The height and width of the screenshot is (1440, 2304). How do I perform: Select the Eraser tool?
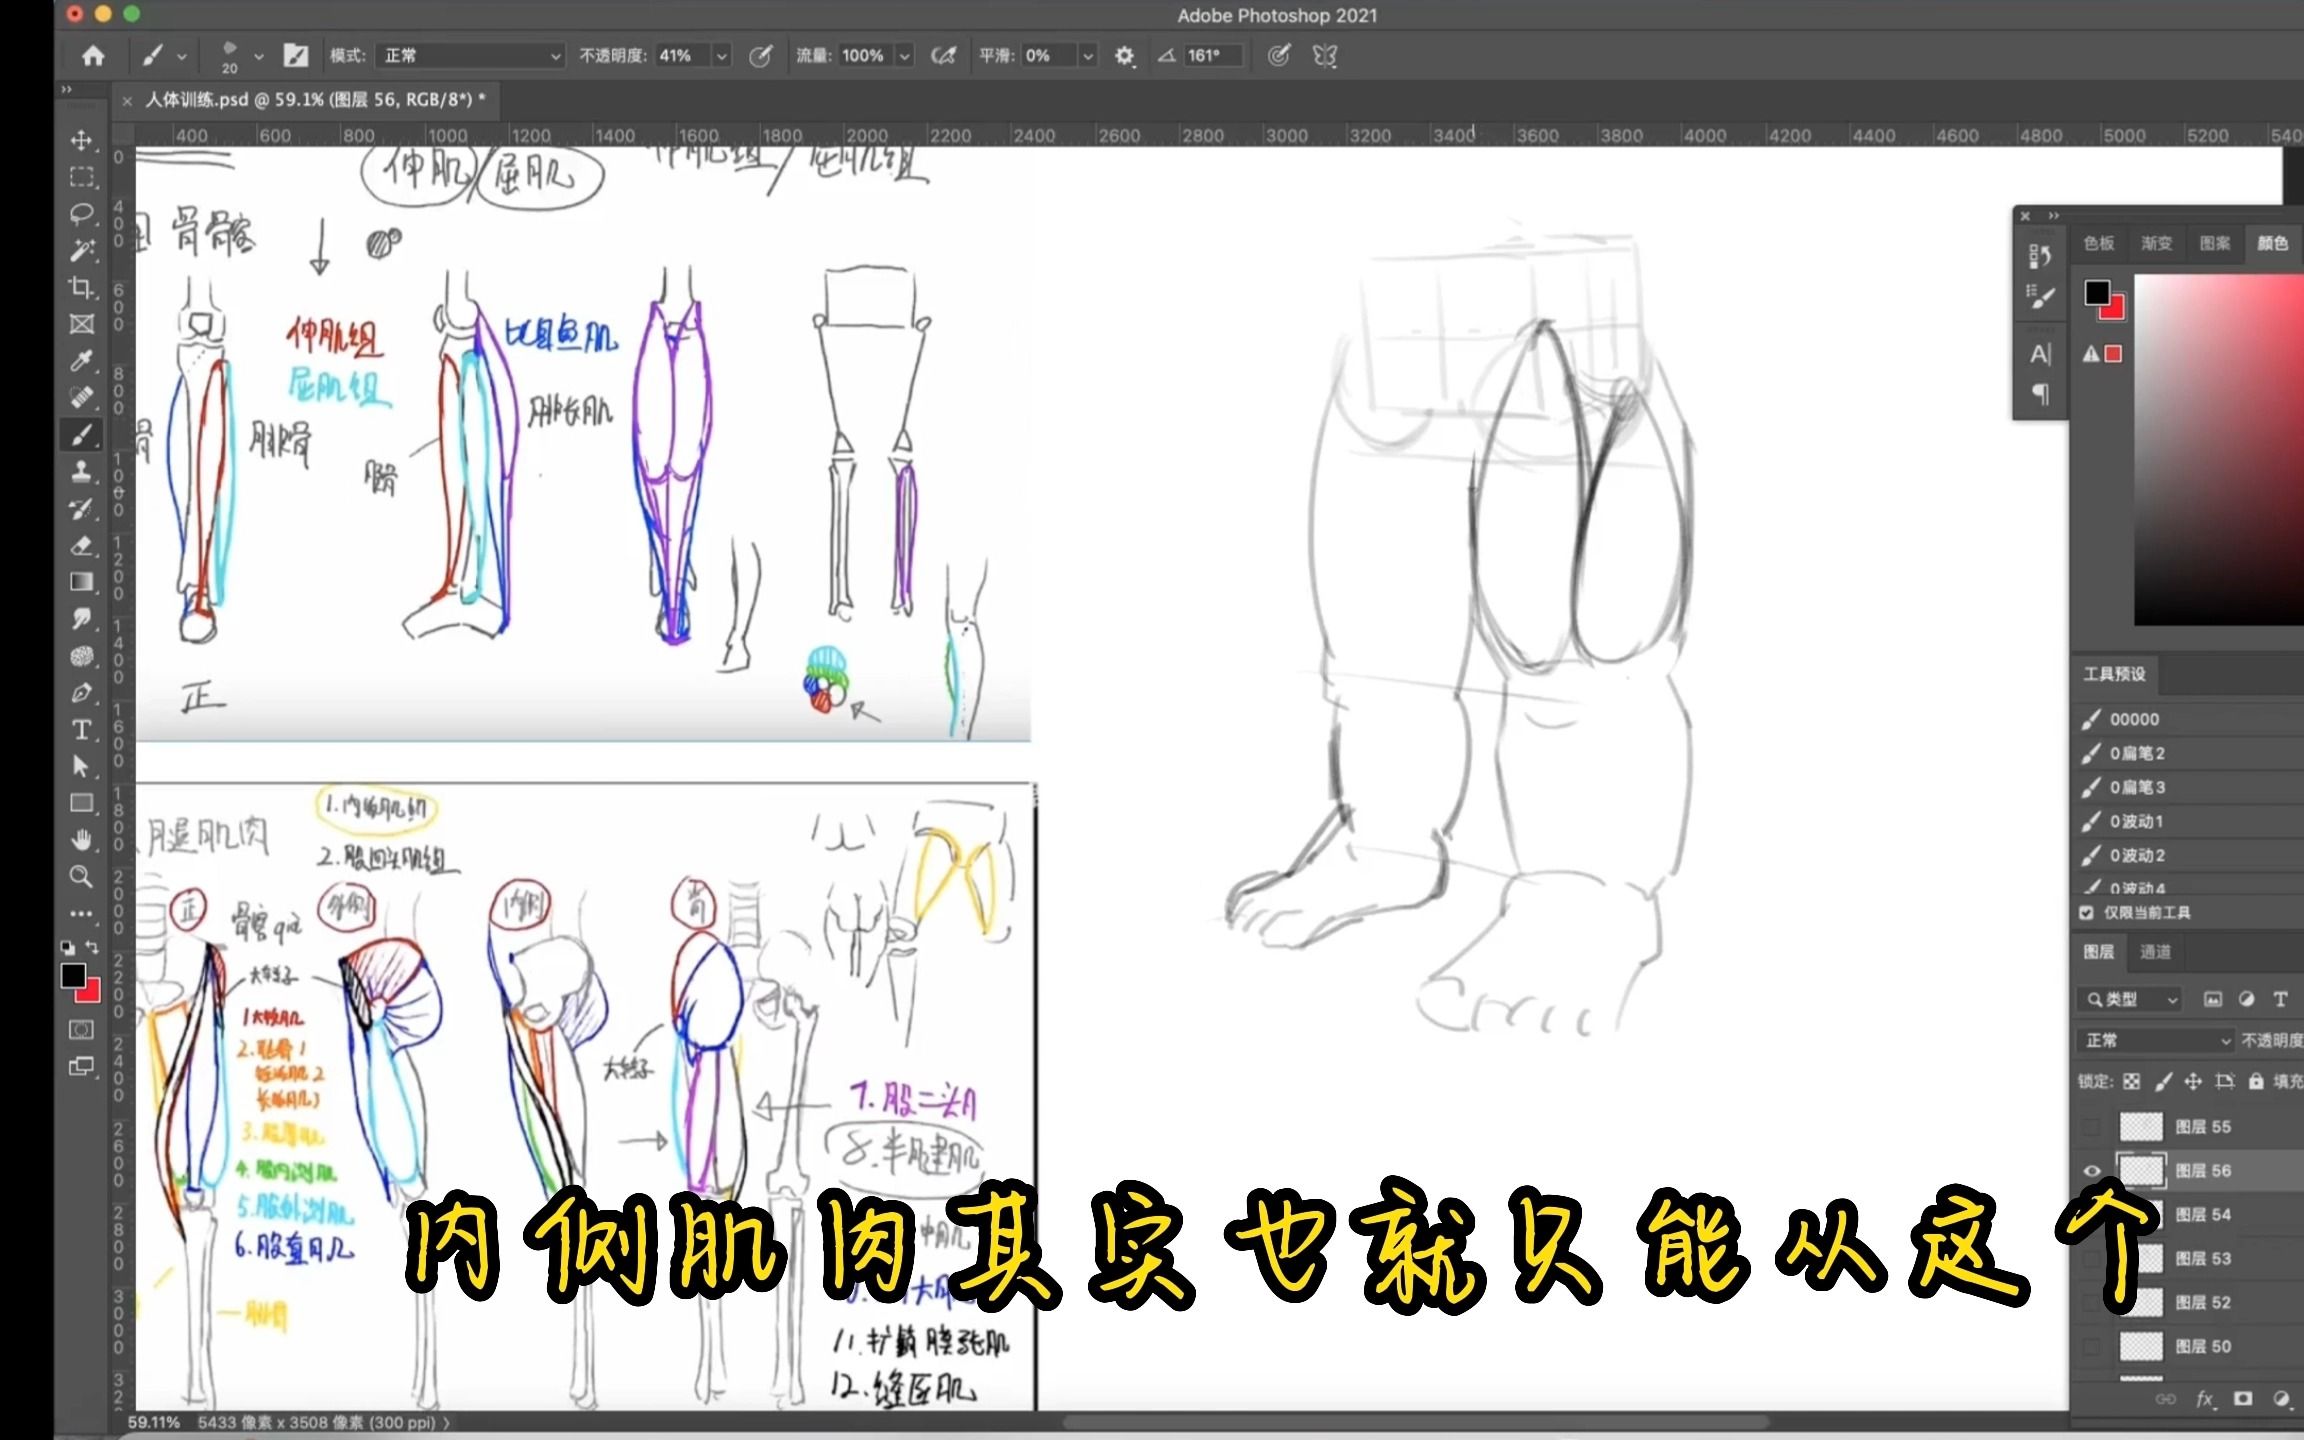[82, 545]
